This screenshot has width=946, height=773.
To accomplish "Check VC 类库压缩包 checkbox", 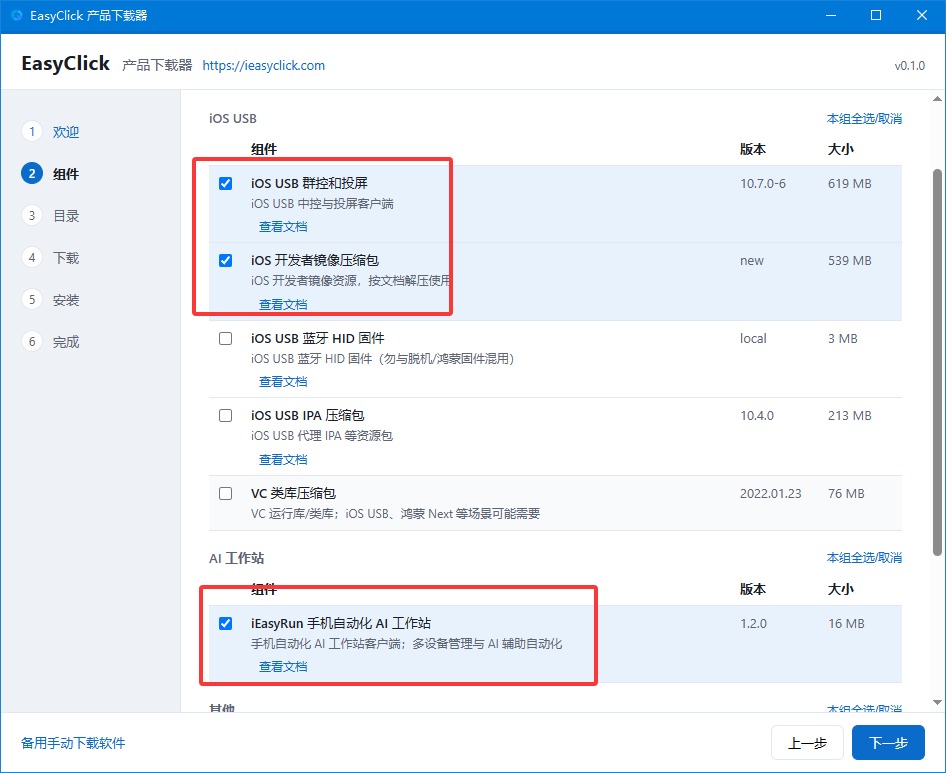I will [226, 494].
